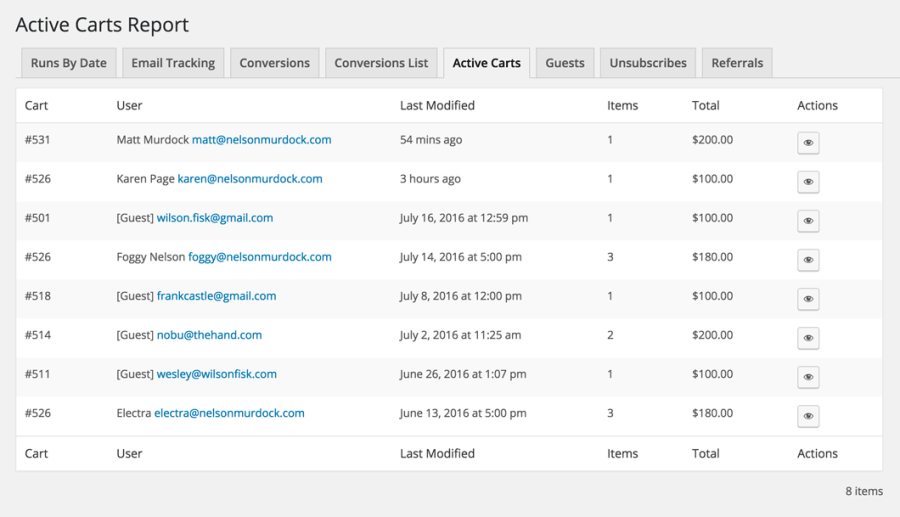The height and width of the screenshot is (517, 900).
Task: Open cart #501 details with eye icon
Action: pyautogui.click(x=808, y=221)
